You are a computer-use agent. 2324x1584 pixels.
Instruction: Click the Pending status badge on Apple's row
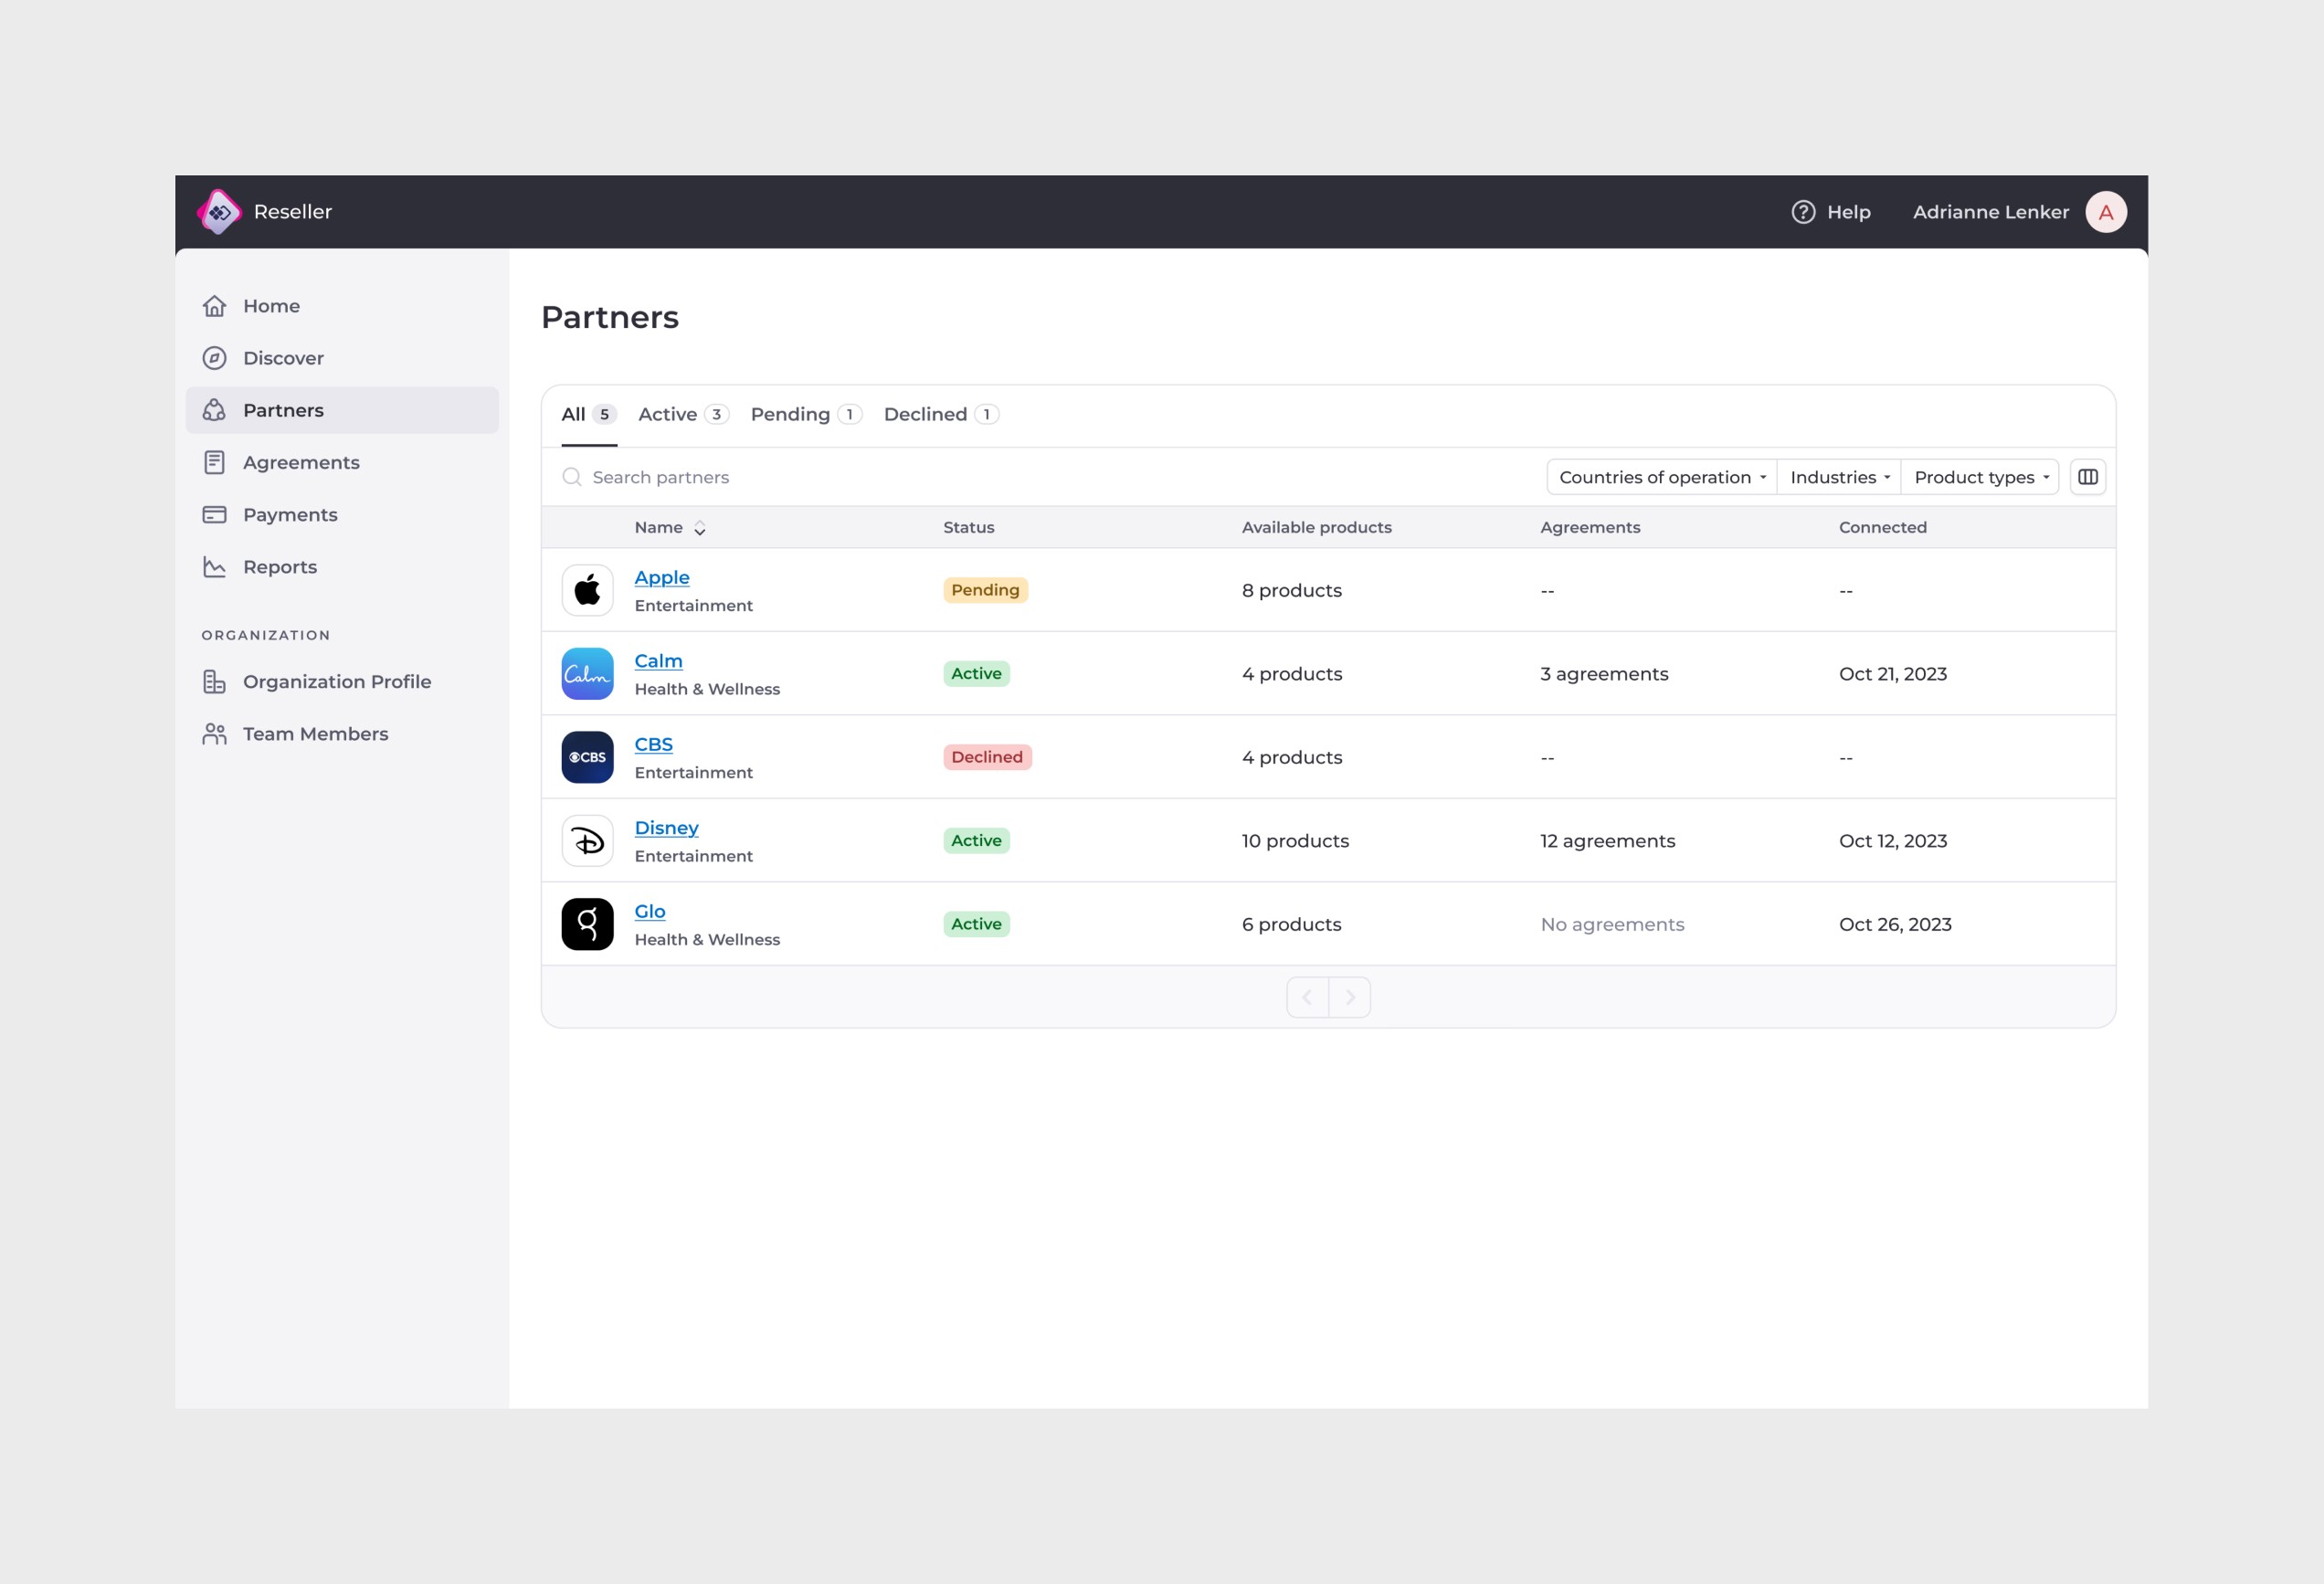[x=985, y=590]
